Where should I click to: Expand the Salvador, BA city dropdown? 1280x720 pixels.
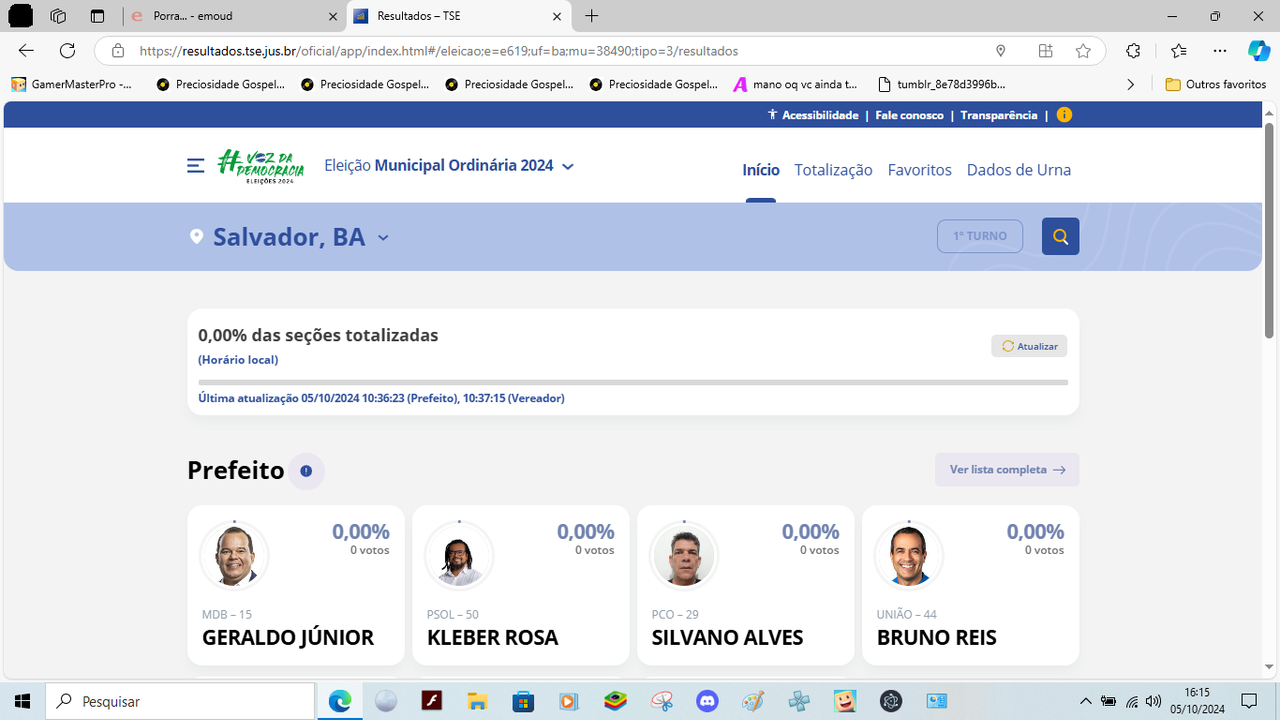pyautogui.click(x=383, y=238)
